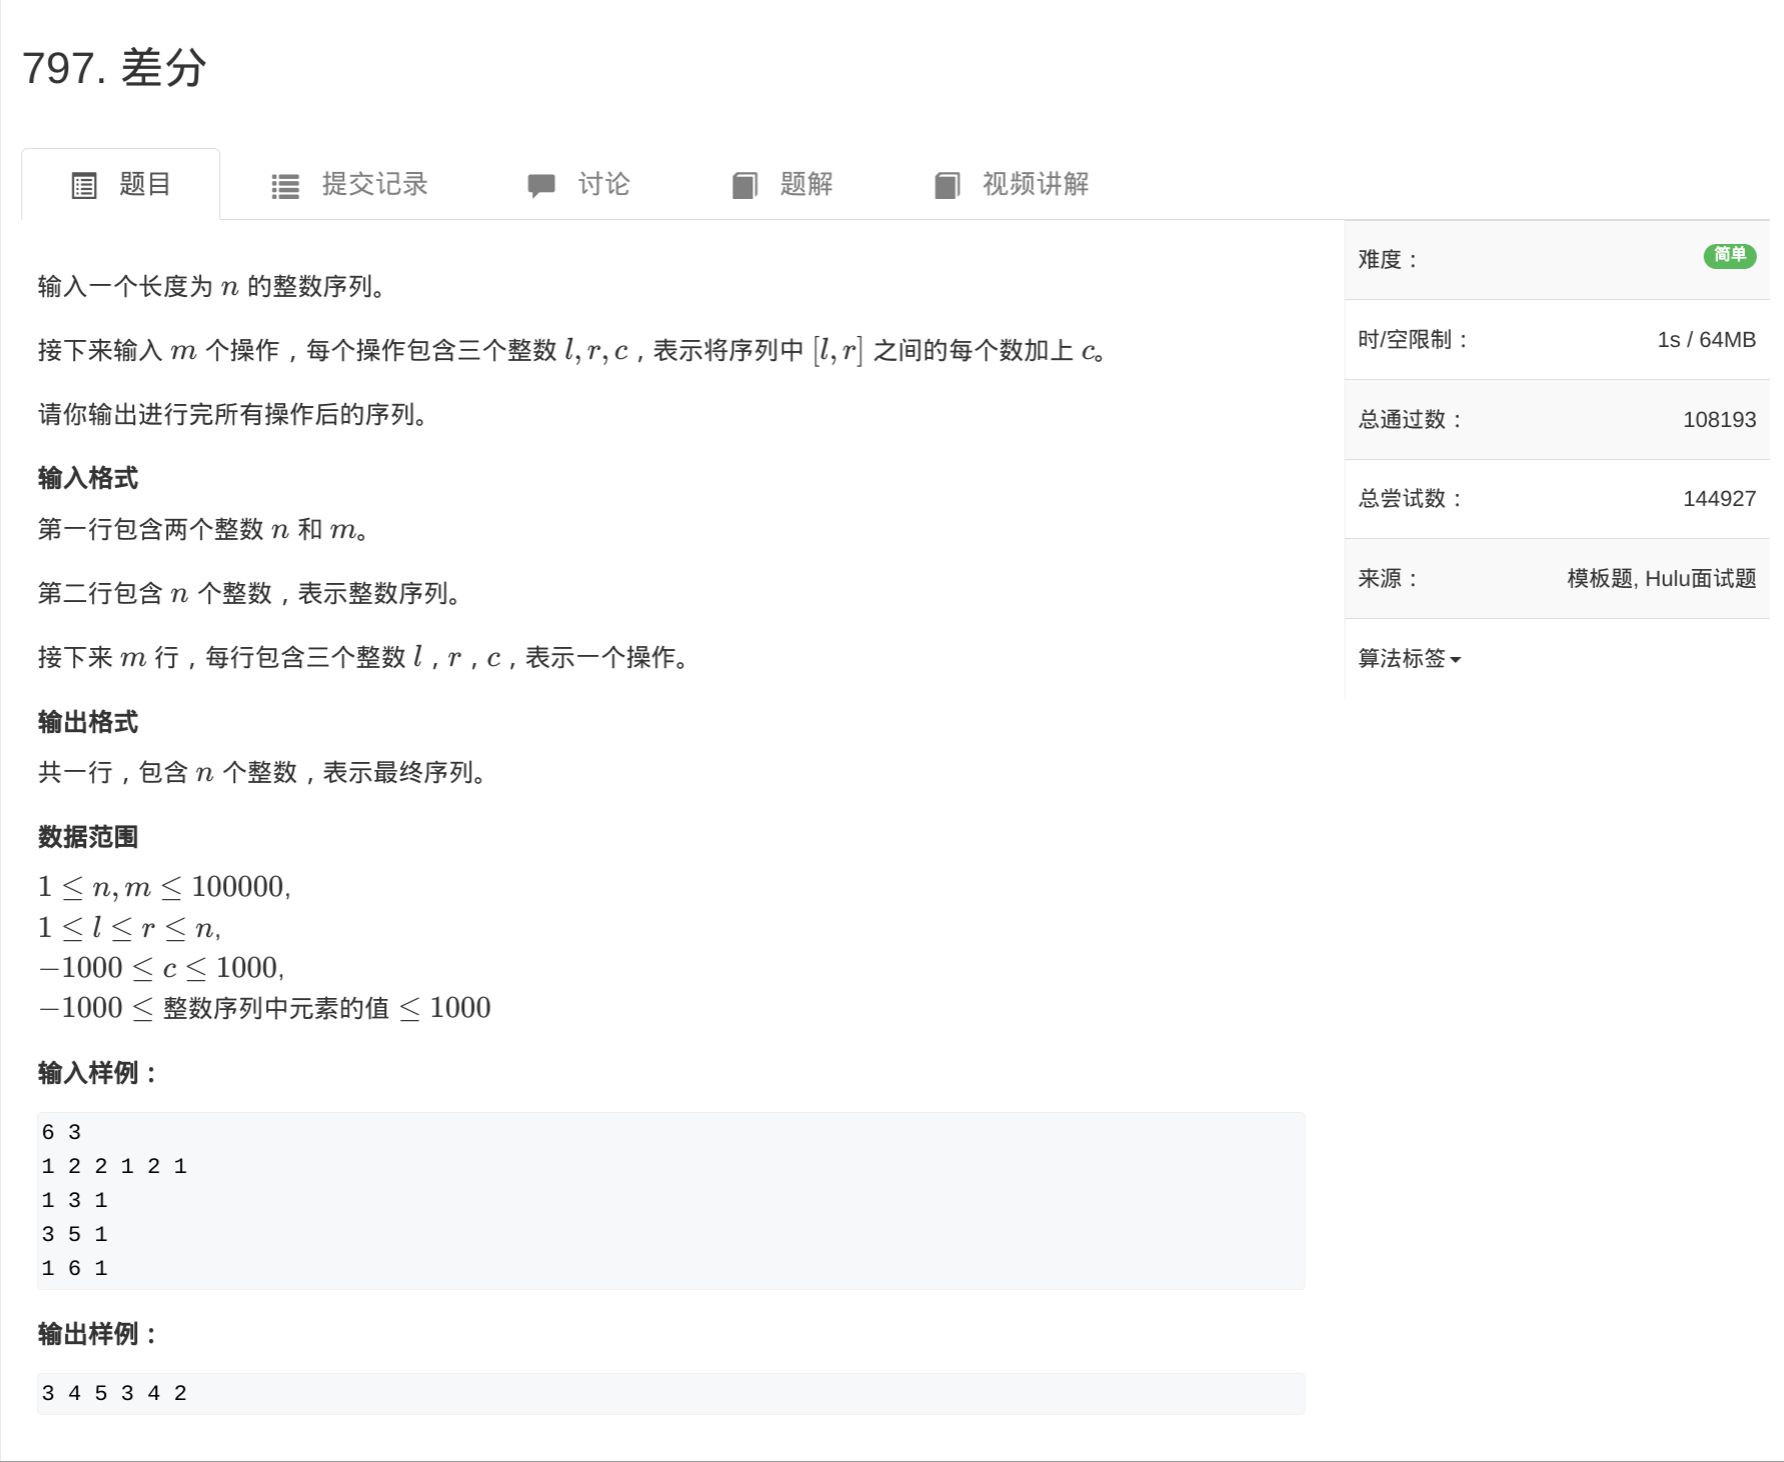Go to the 题解 tab
Image resolution: width=1784 pixels, height=1462 pixels.
[x=806, y=184]
